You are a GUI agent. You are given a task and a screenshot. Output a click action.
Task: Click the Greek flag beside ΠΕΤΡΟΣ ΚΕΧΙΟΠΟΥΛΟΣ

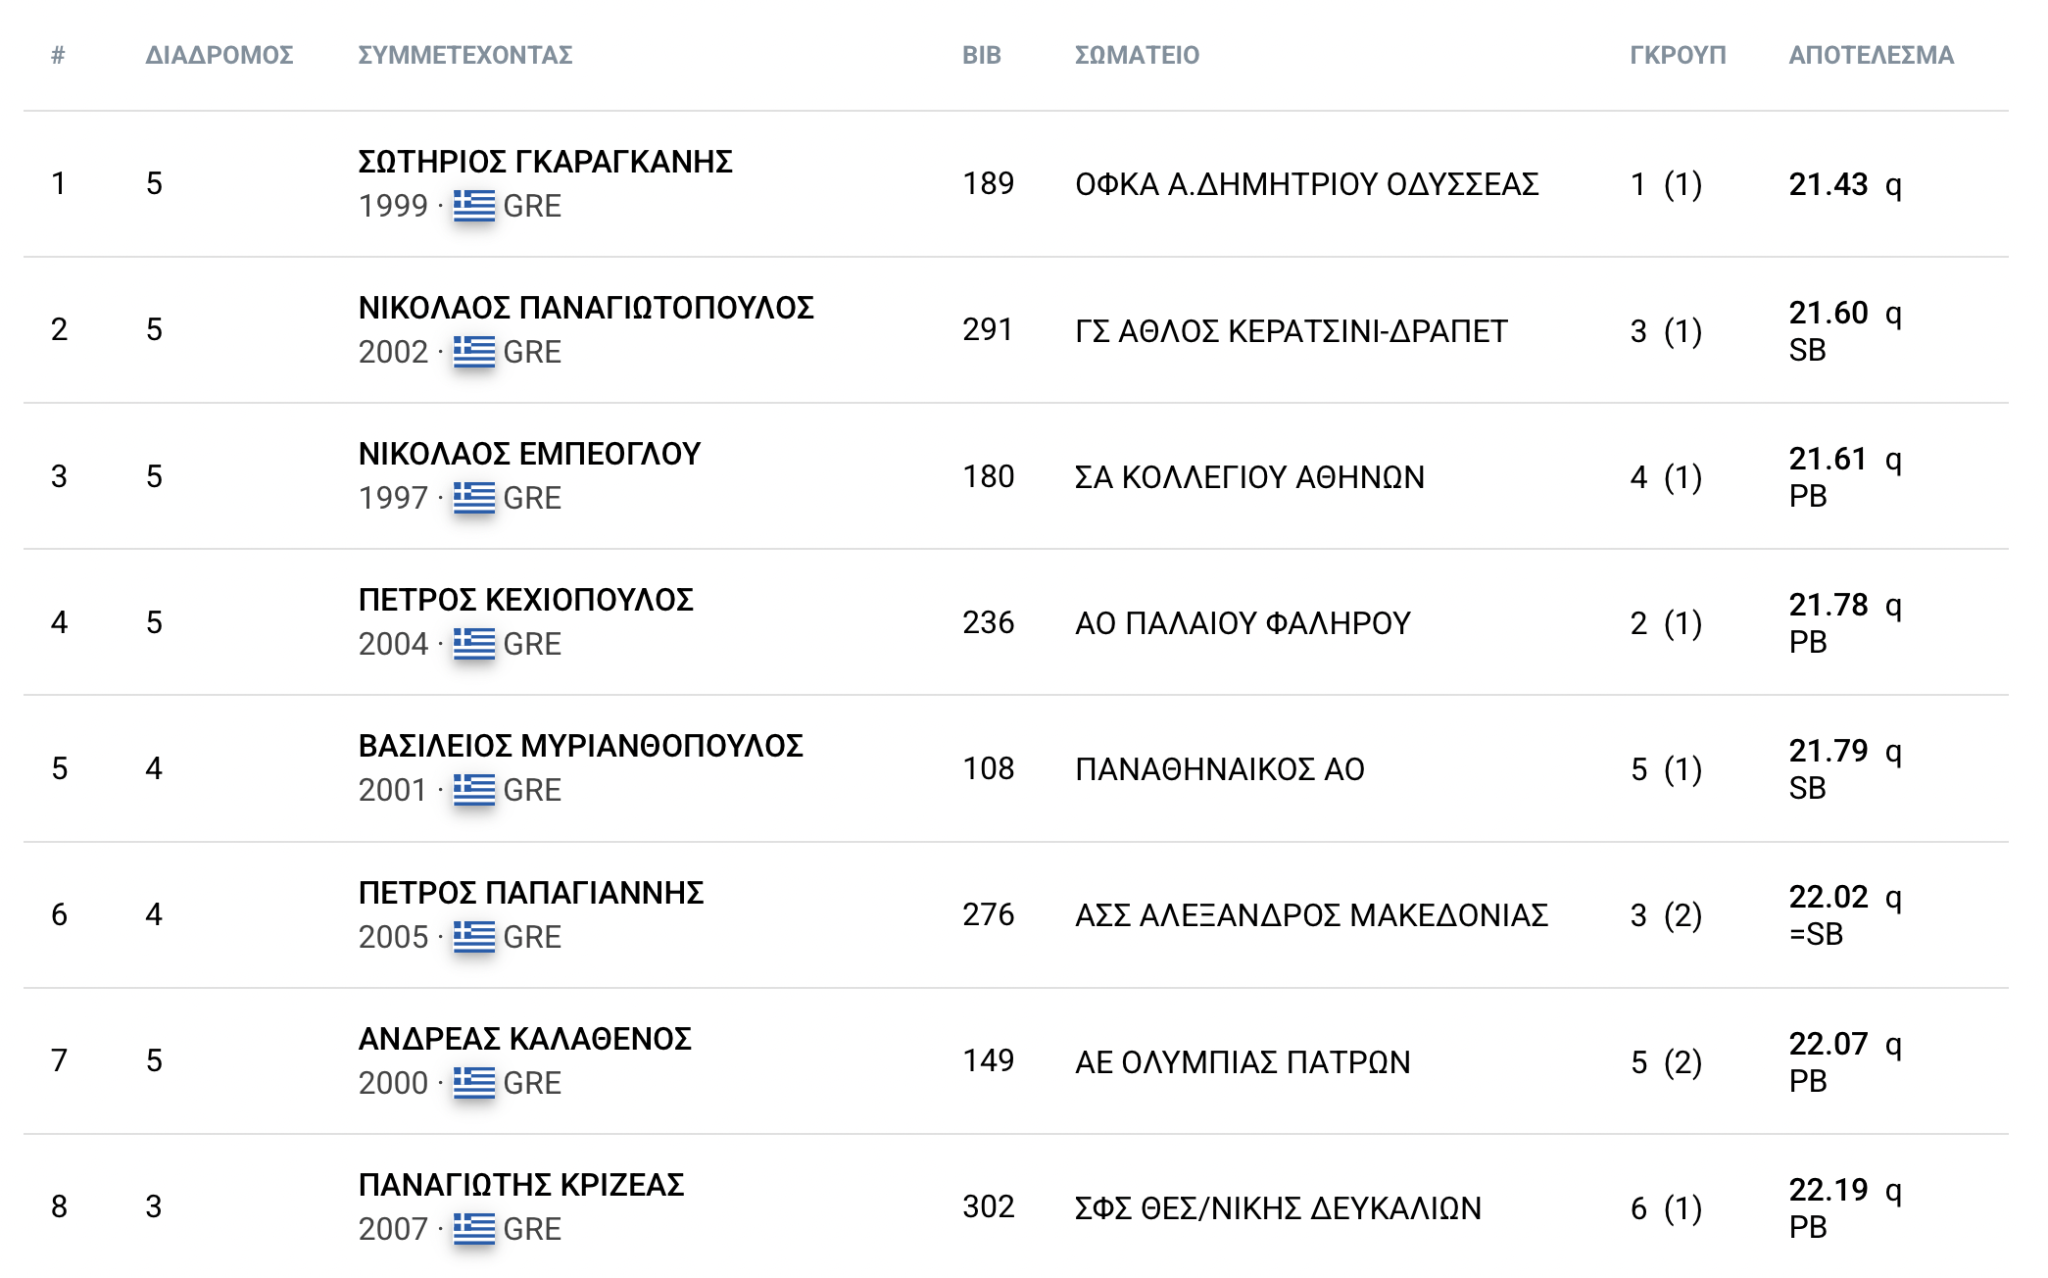(474, 643)
